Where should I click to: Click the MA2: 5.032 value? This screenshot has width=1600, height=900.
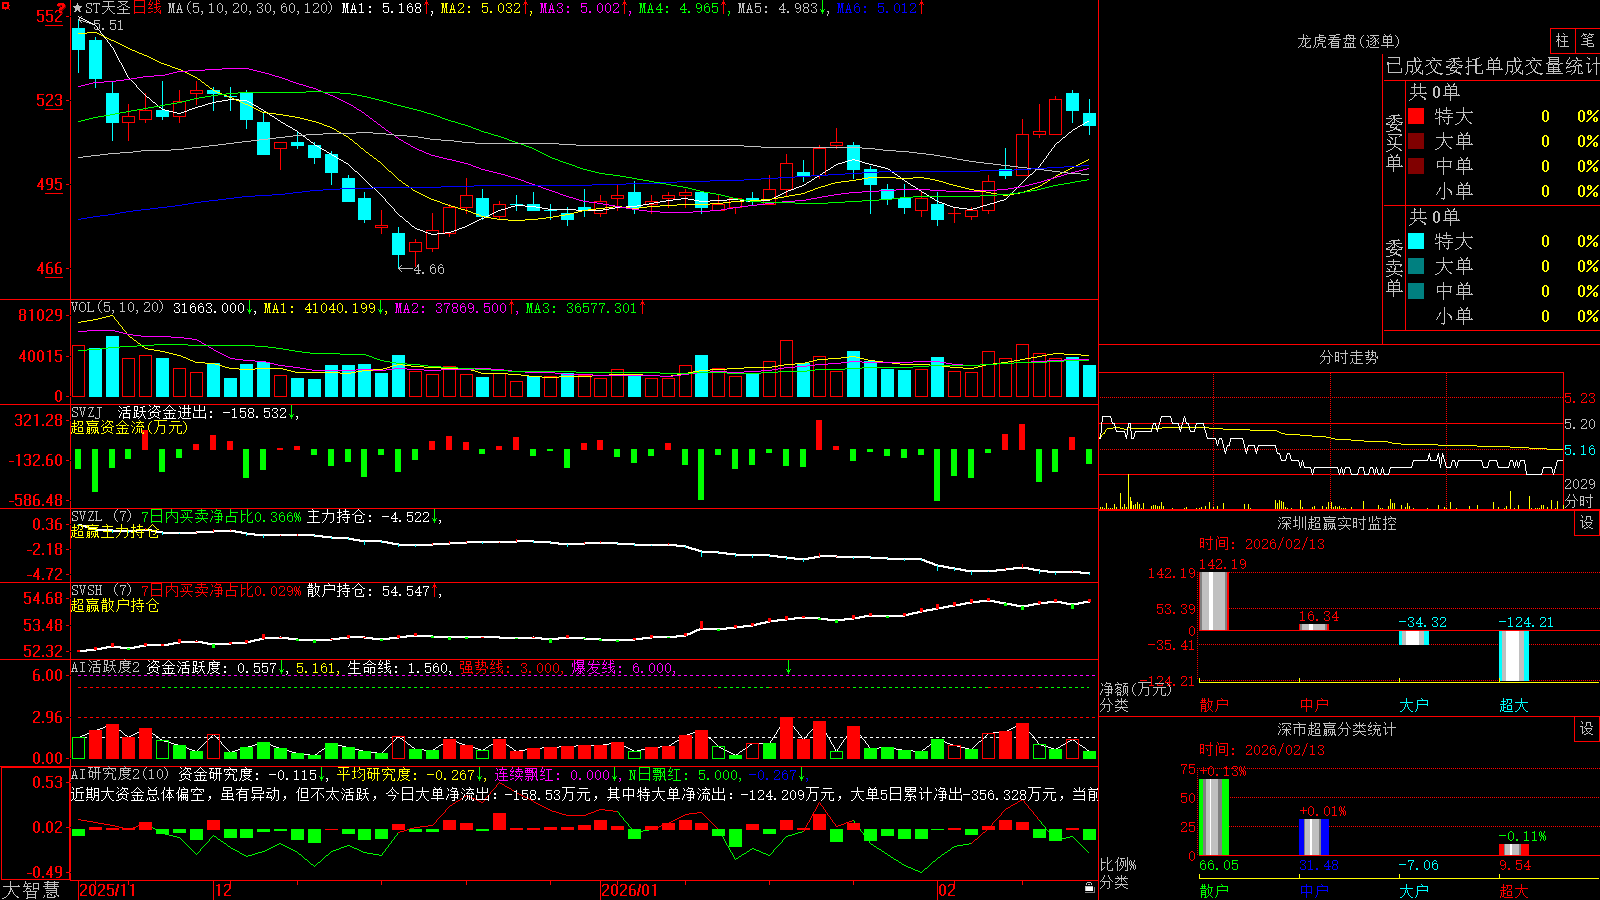485,8
